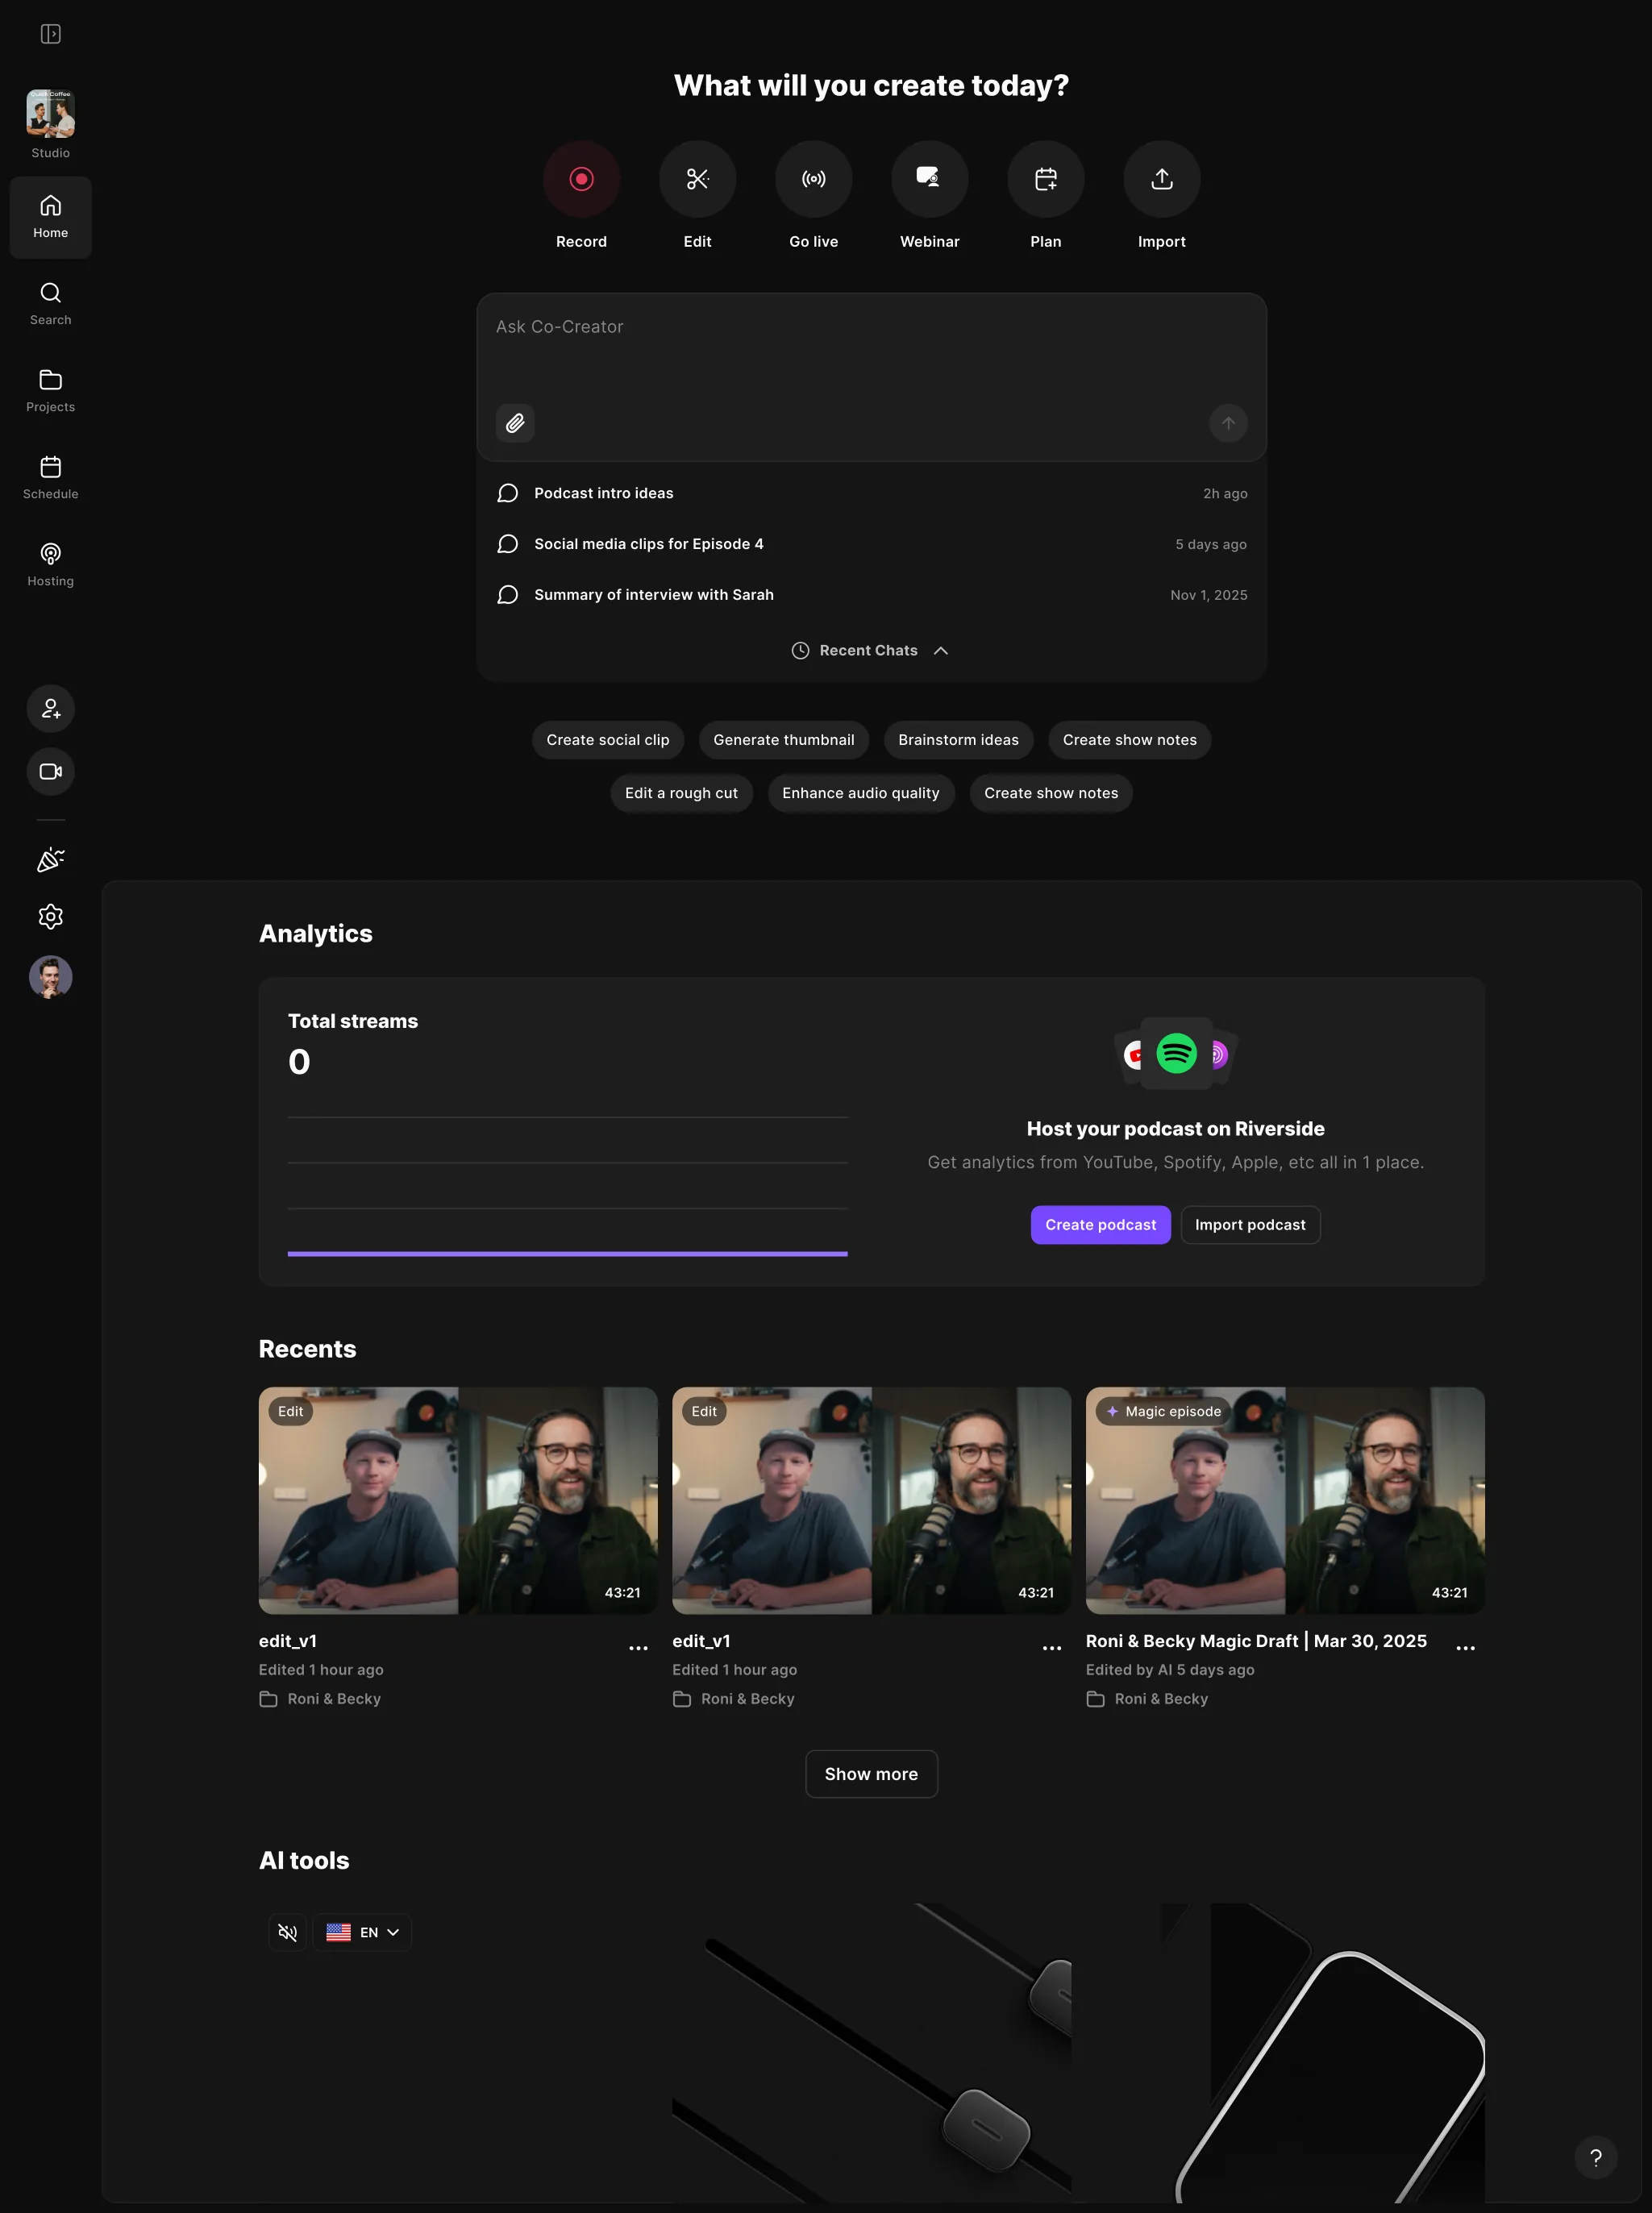Image resolution: width=1652 pixels, height=2213 pixels.
Task: Open Projects in sidebar
Action: (x=50, y=391)
